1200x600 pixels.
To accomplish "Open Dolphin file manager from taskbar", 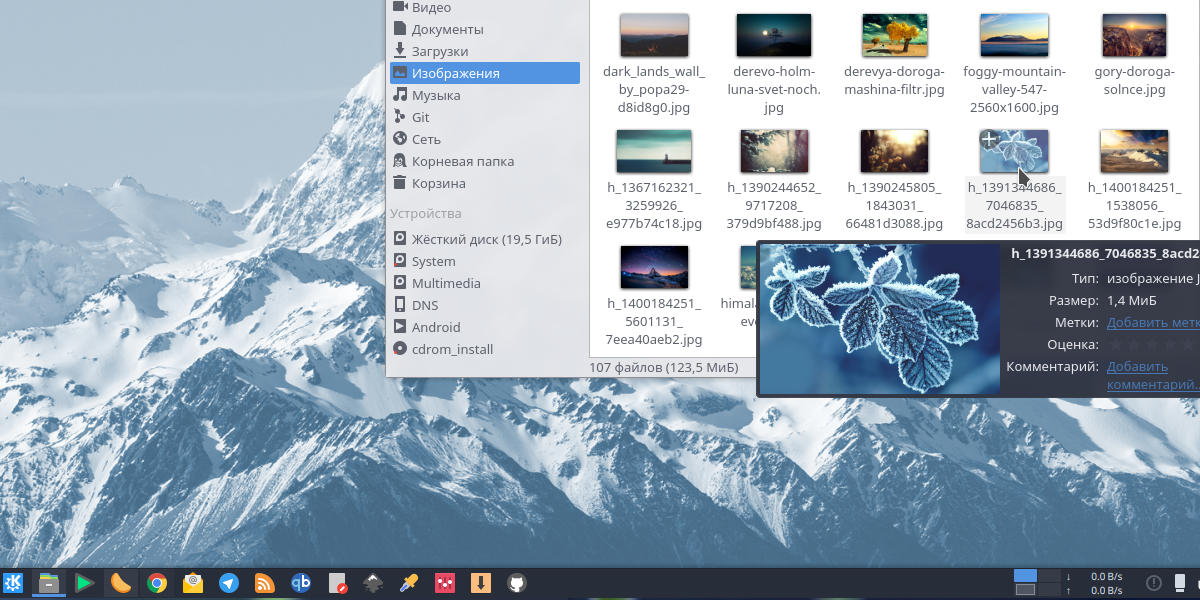I will coord(48,583).
